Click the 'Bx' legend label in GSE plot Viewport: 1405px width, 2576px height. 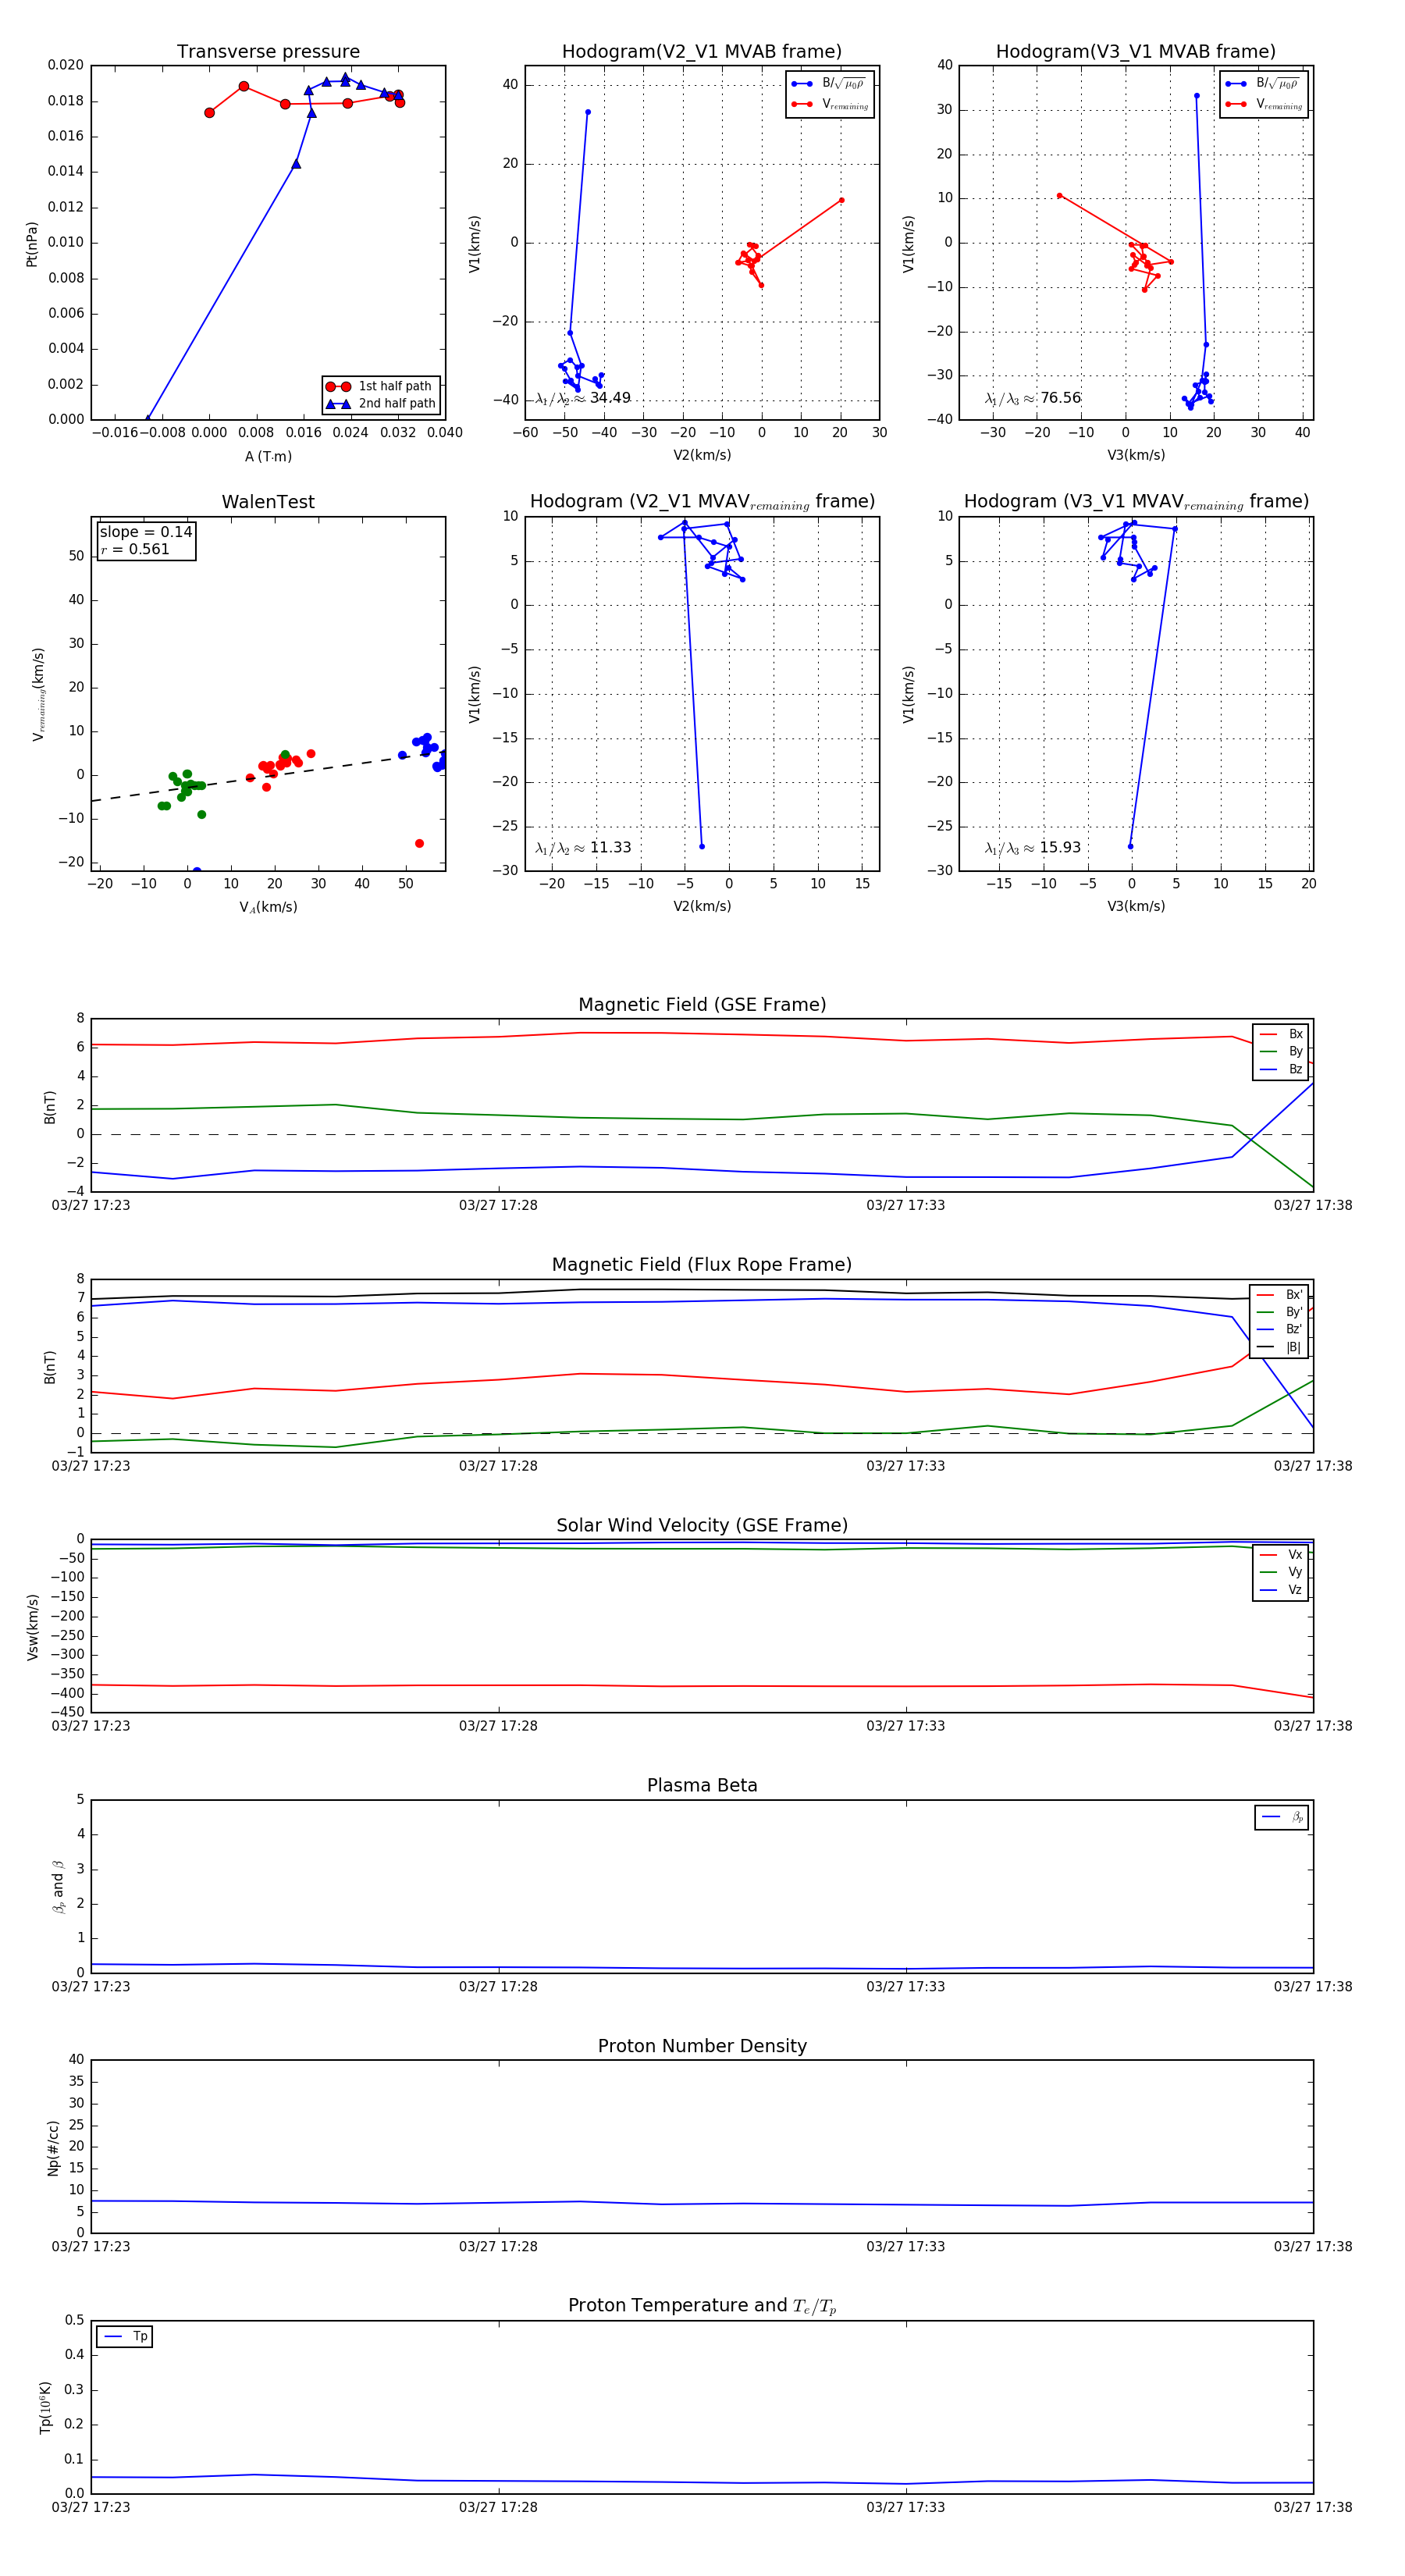pyautogui.click(x=1295, y=1034)
